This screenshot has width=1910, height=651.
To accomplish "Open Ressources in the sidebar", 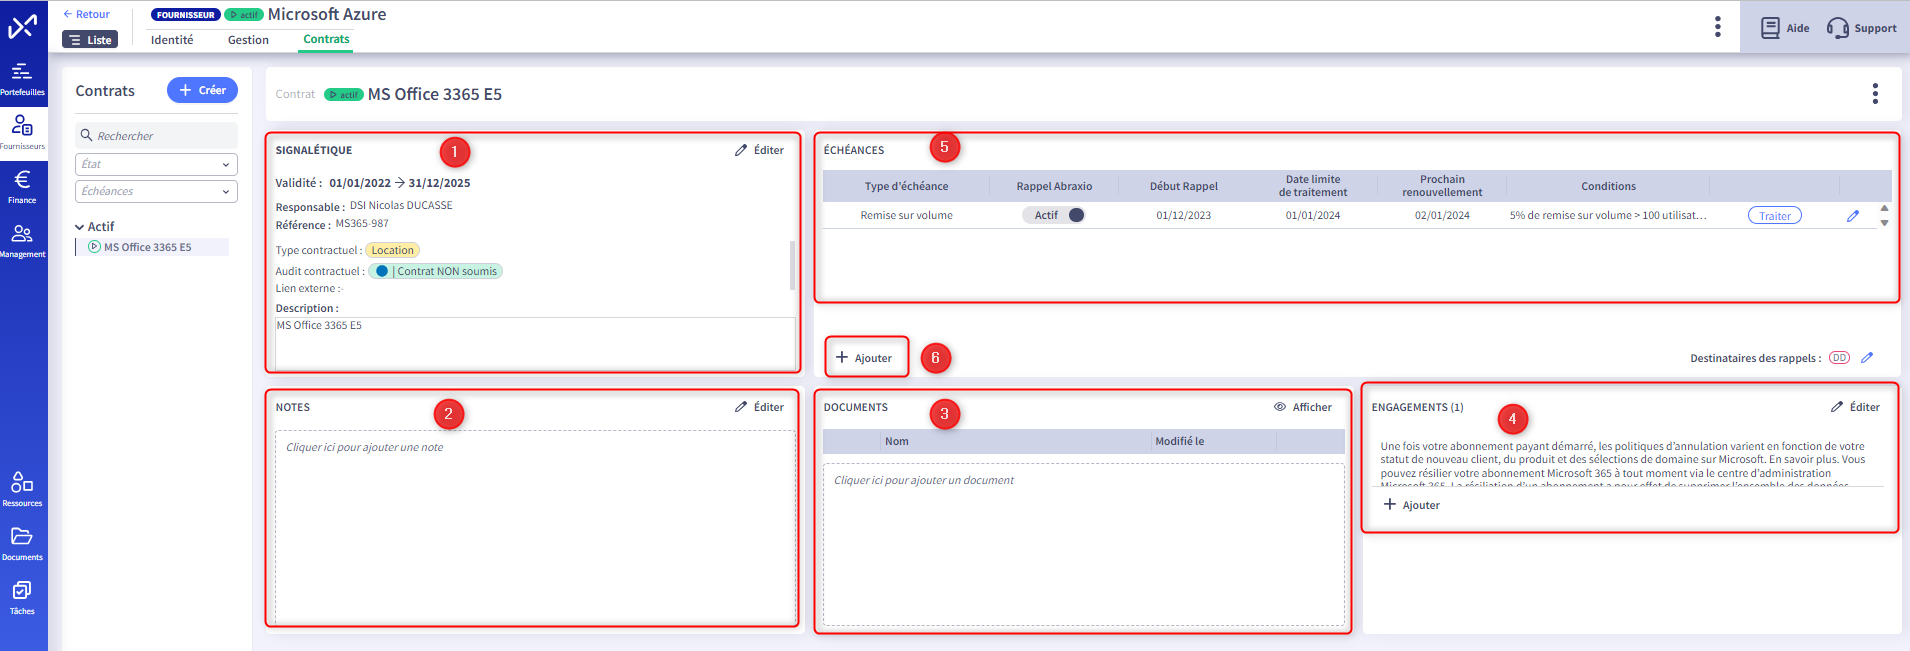I will tap(22, 489).
